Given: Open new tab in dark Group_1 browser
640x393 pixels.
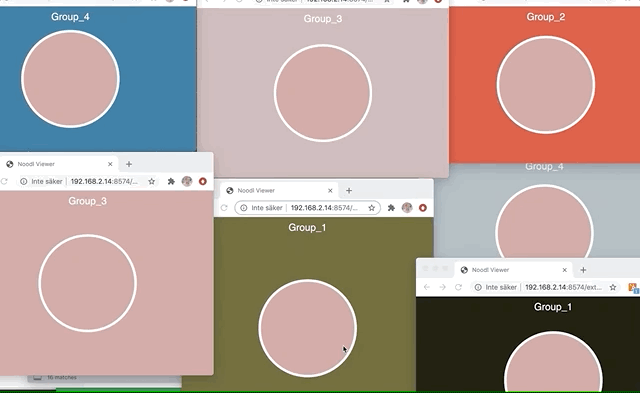Looking at the screenshot, I should [x=583, y=270].
